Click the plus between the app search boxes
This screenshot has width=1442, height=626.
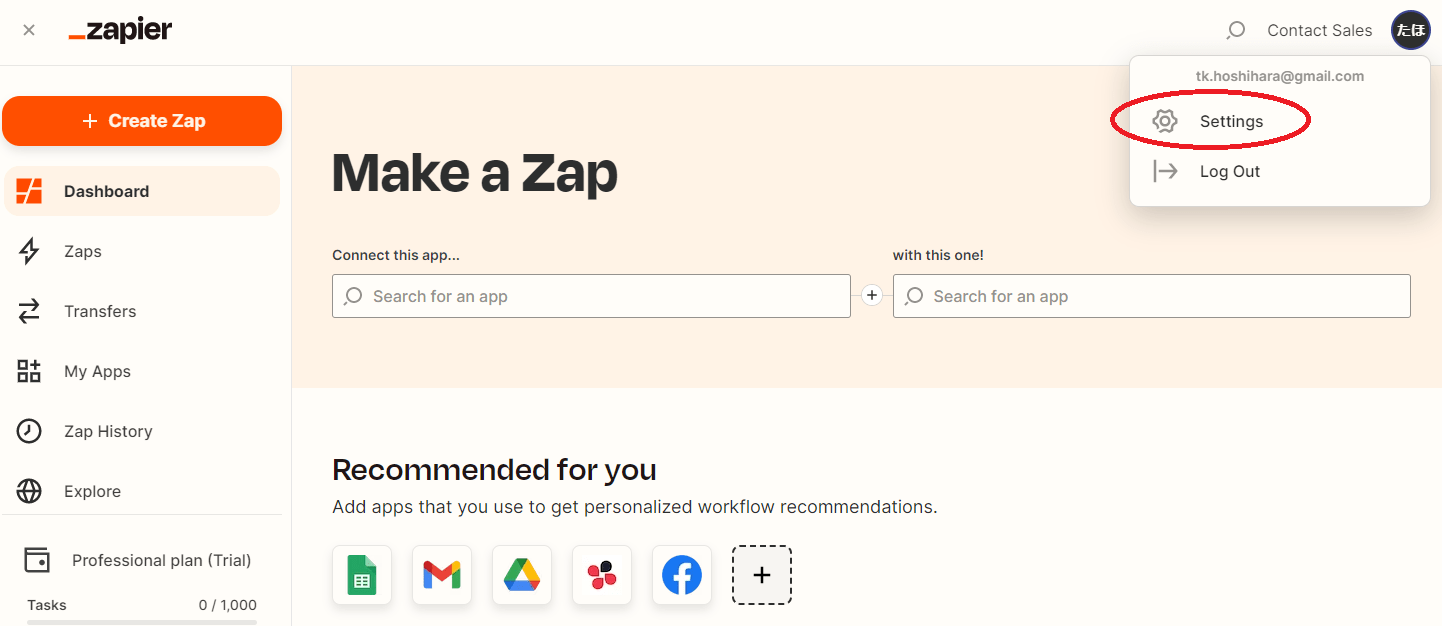point(872,295)
